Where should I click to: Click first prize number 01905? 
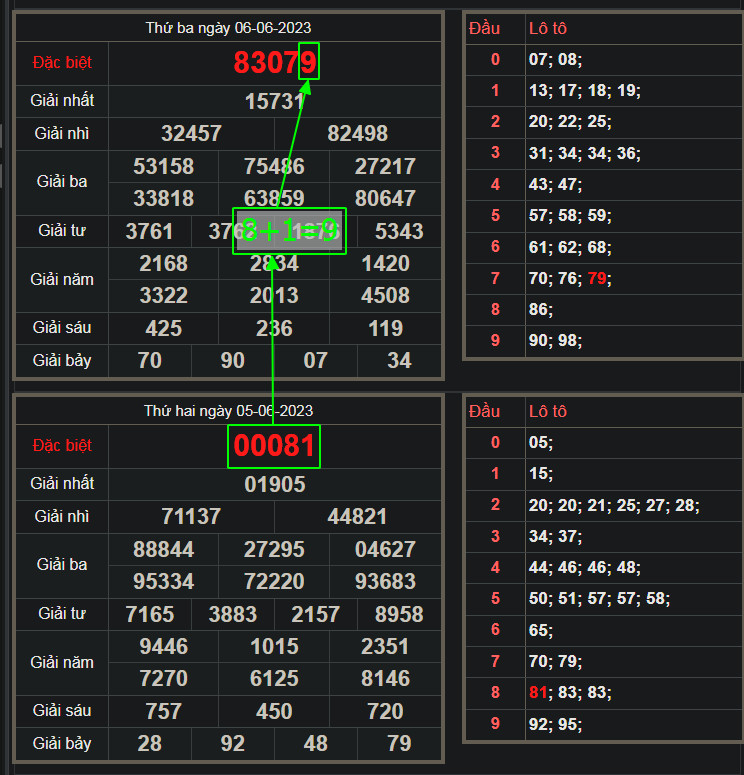(x=274, y=484)
